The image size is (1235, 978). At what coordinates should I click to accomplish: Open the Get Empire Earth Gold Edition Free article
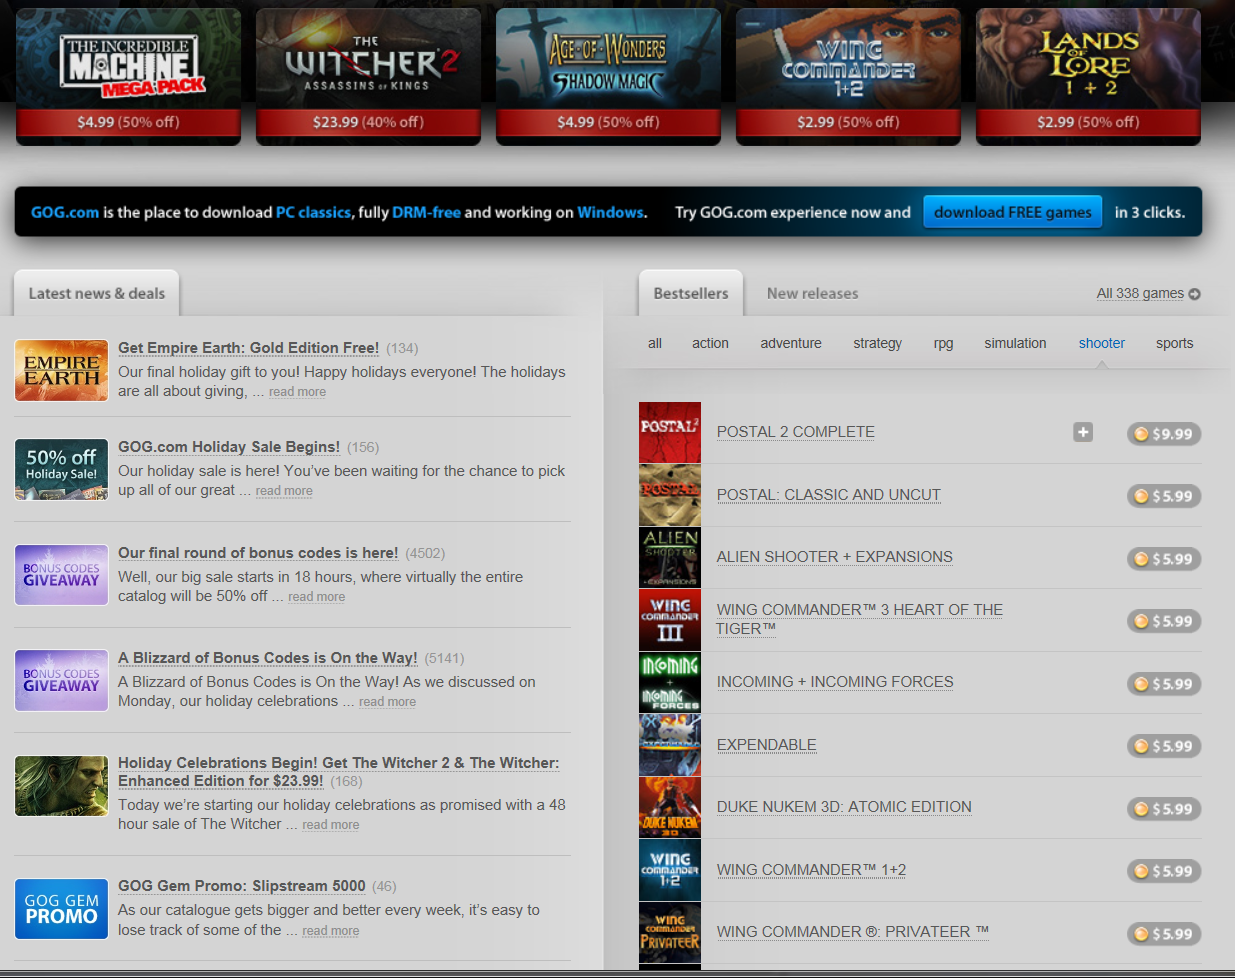coord(248,348)
